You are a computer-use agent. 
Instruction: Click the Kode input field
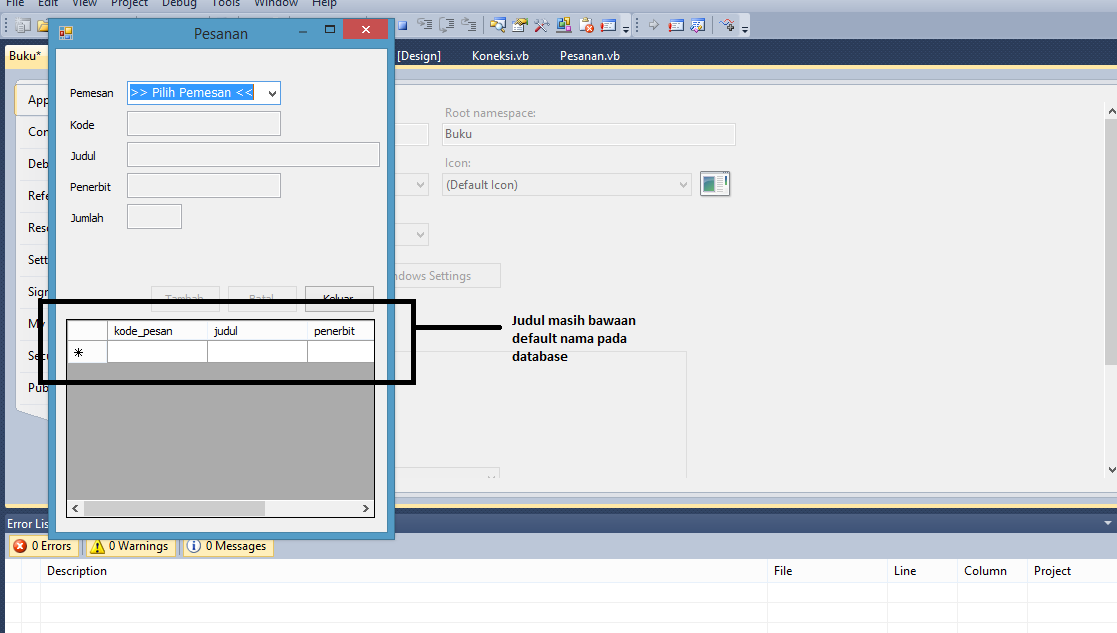coord(203,123)
